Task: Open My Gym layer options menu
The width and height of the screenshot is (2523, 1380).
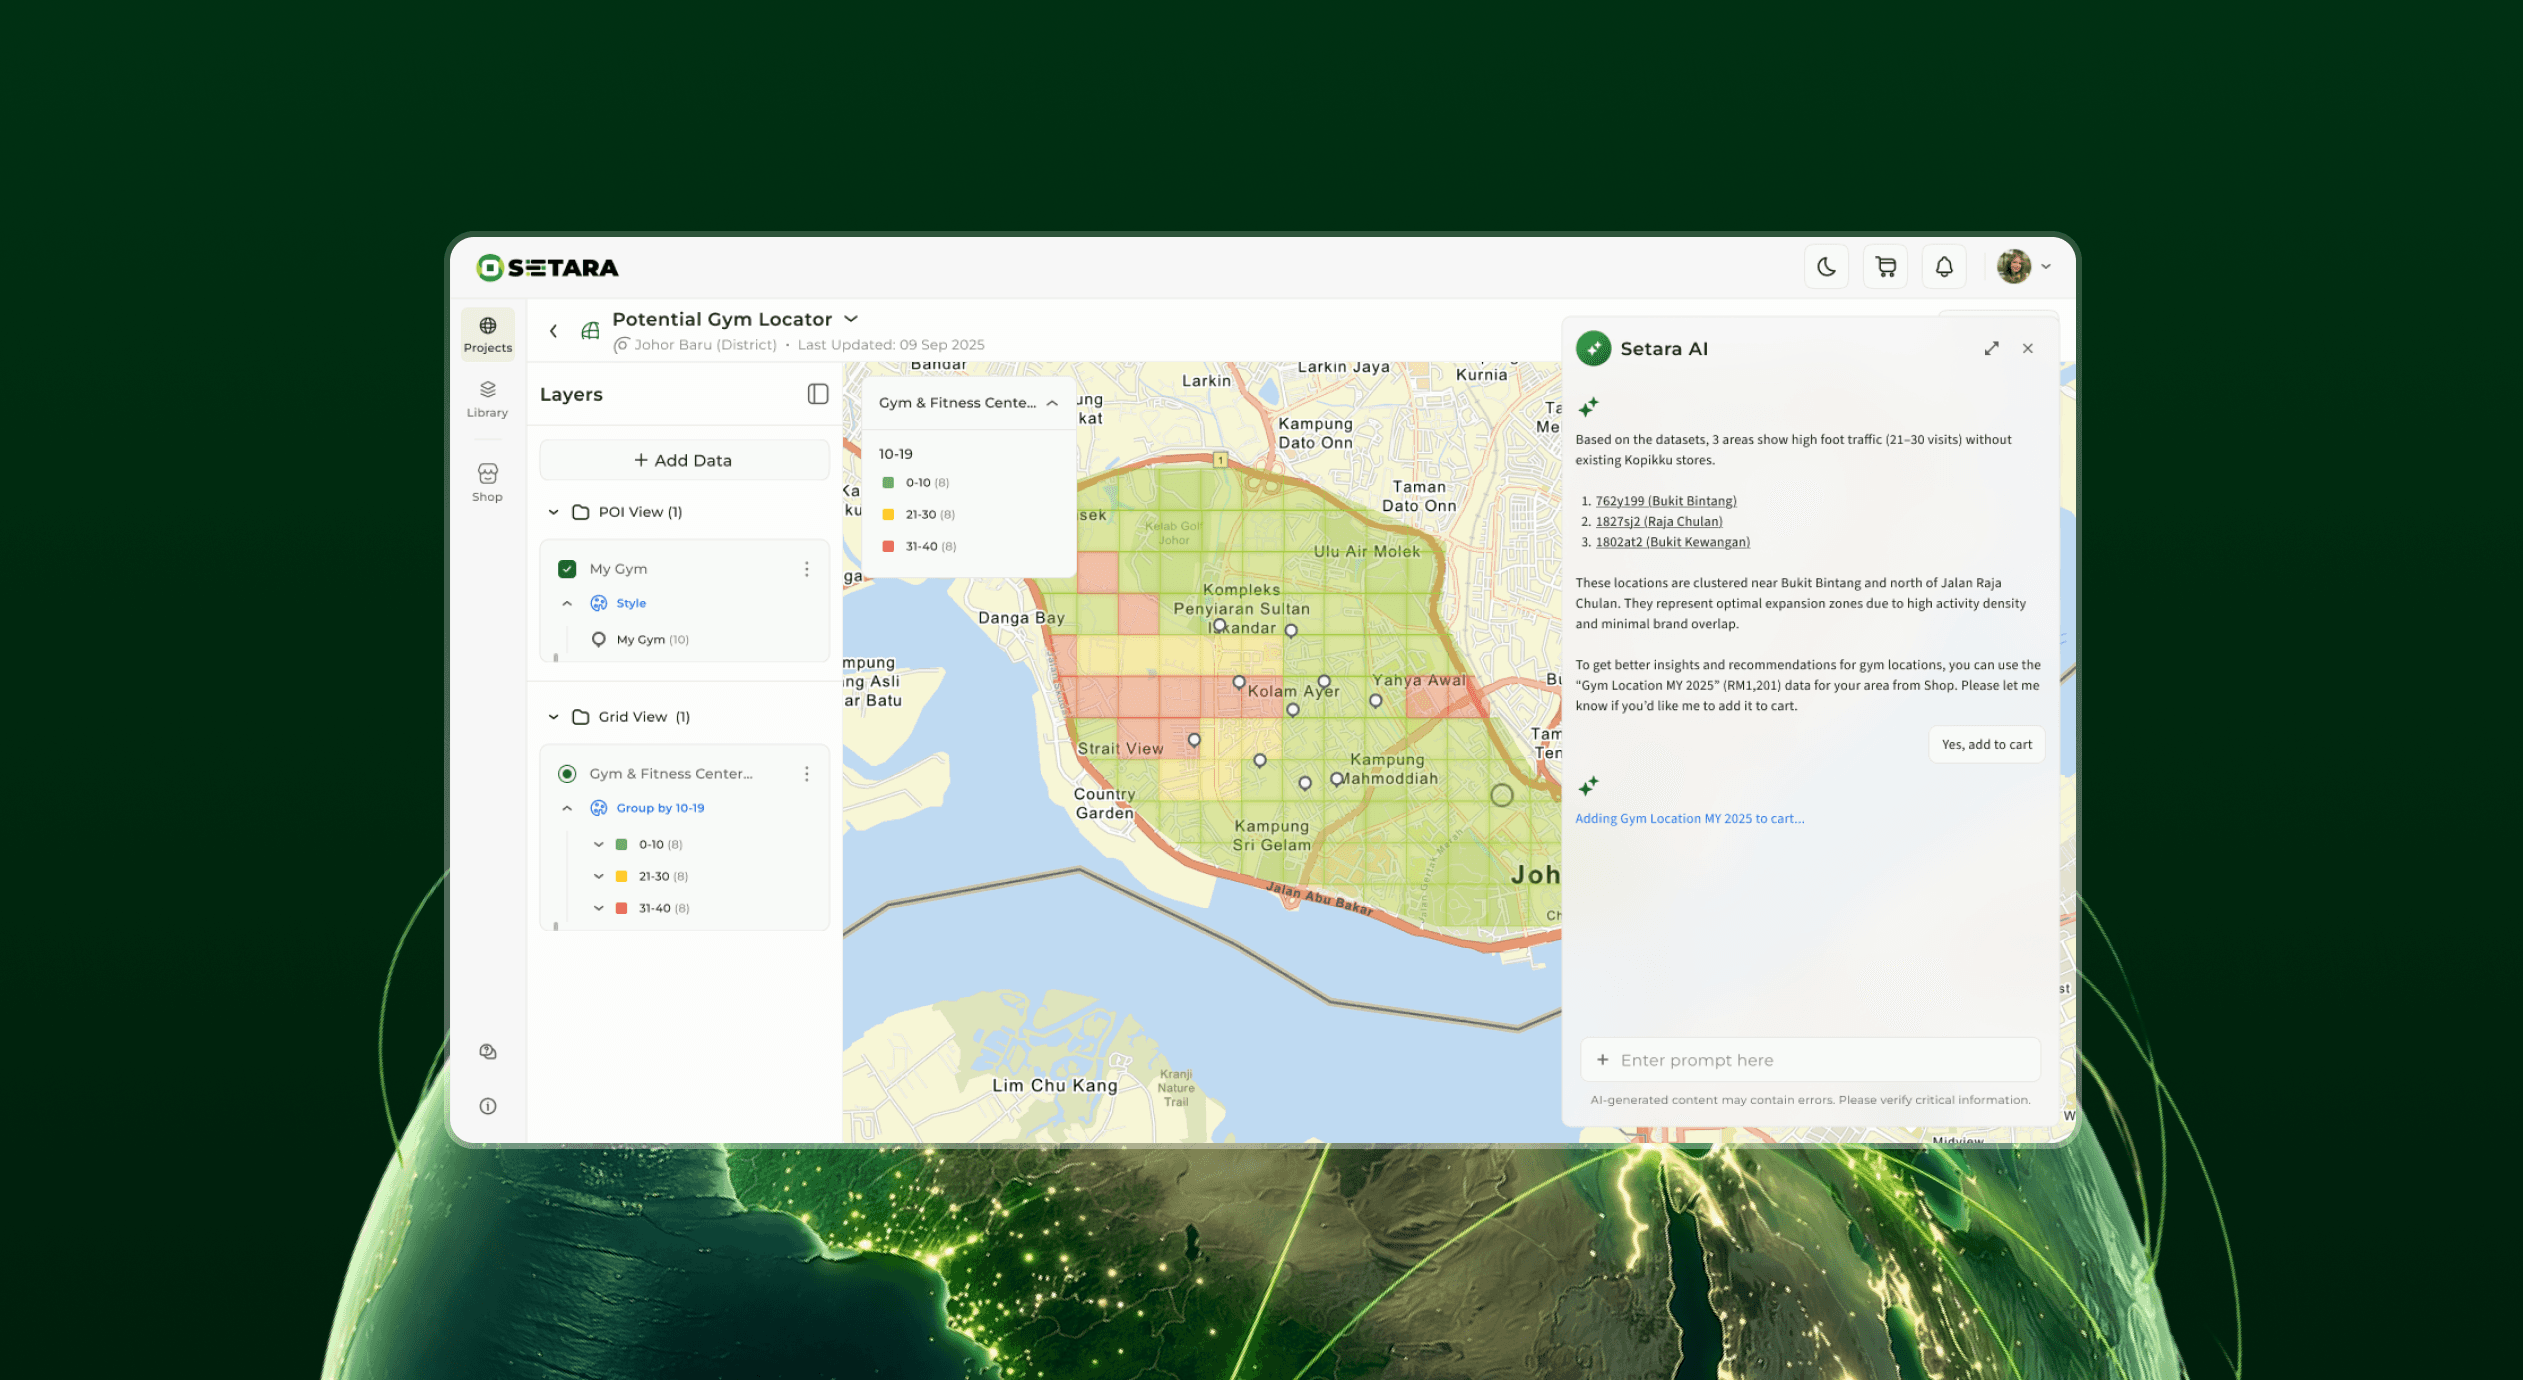Action: (806, 569)
